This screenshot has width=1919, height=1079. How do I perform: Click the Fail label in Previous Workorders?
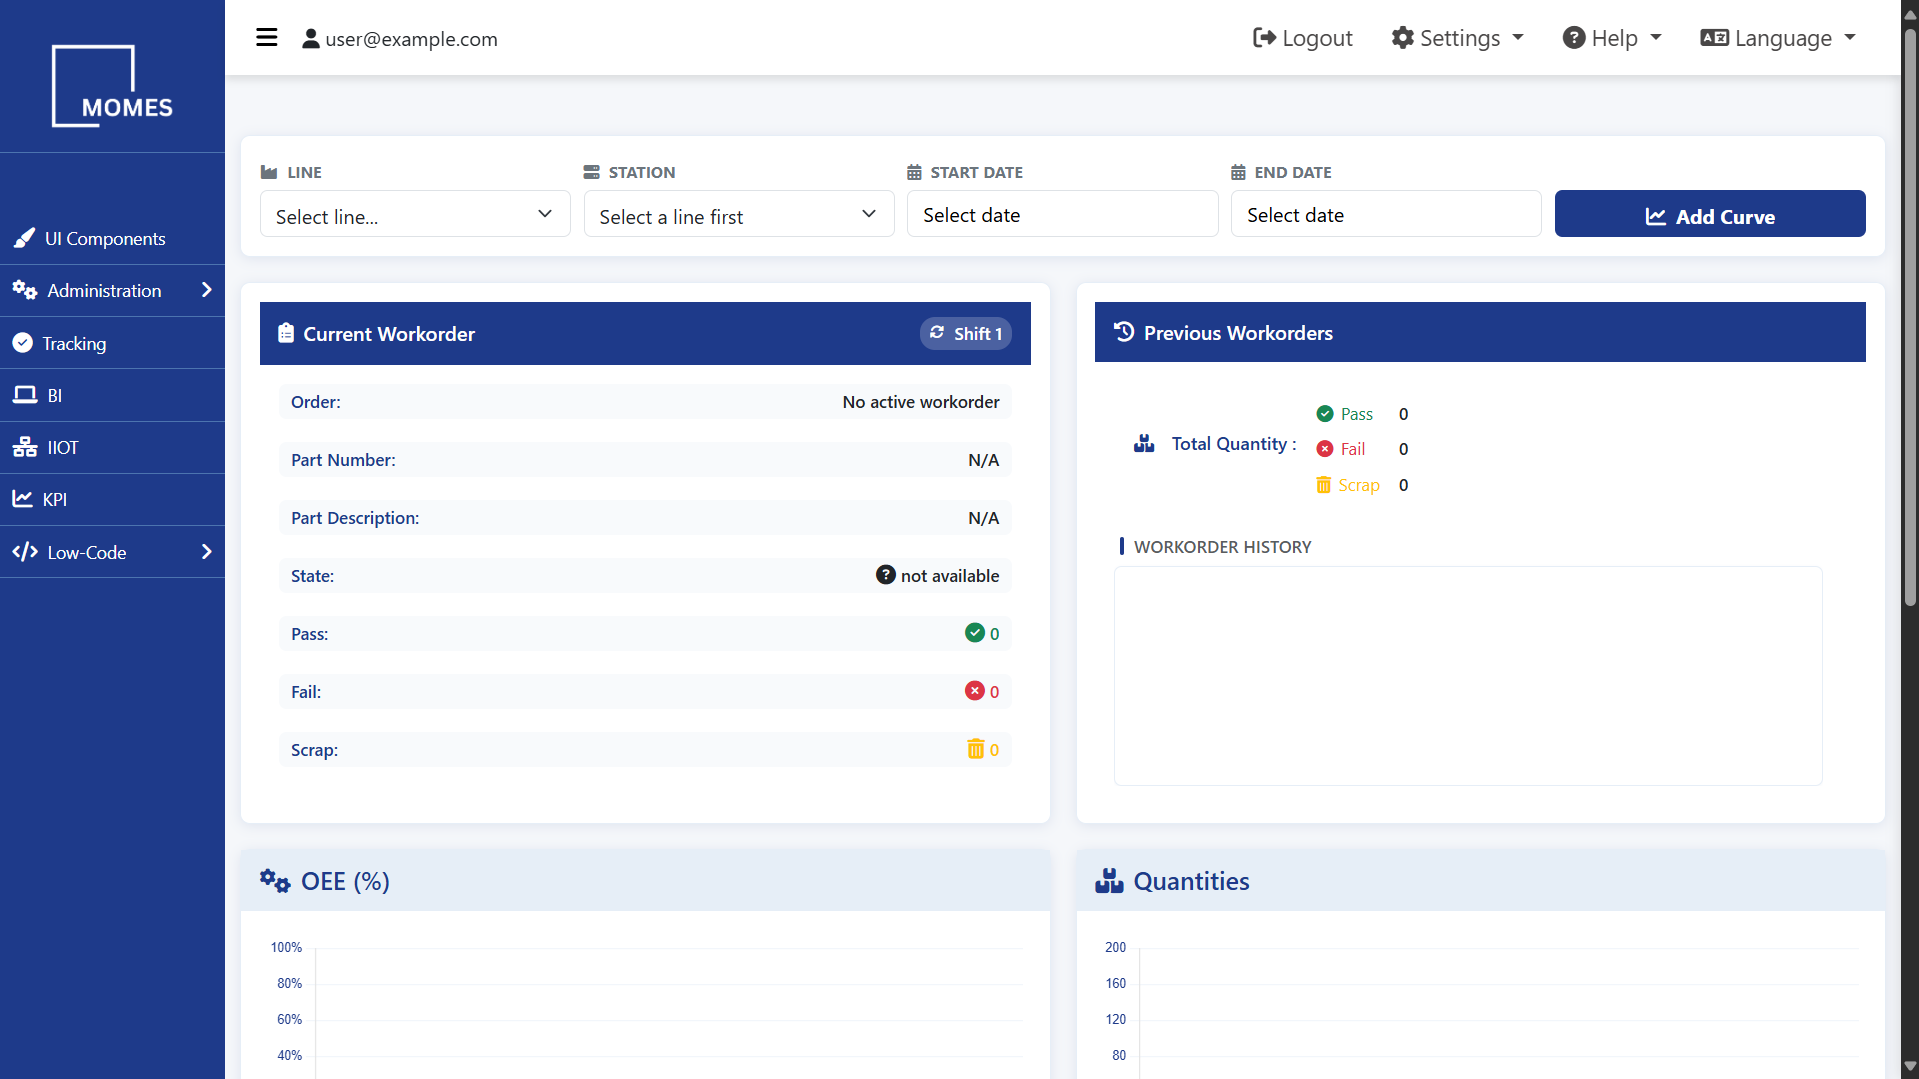[x=1353, y=449]
